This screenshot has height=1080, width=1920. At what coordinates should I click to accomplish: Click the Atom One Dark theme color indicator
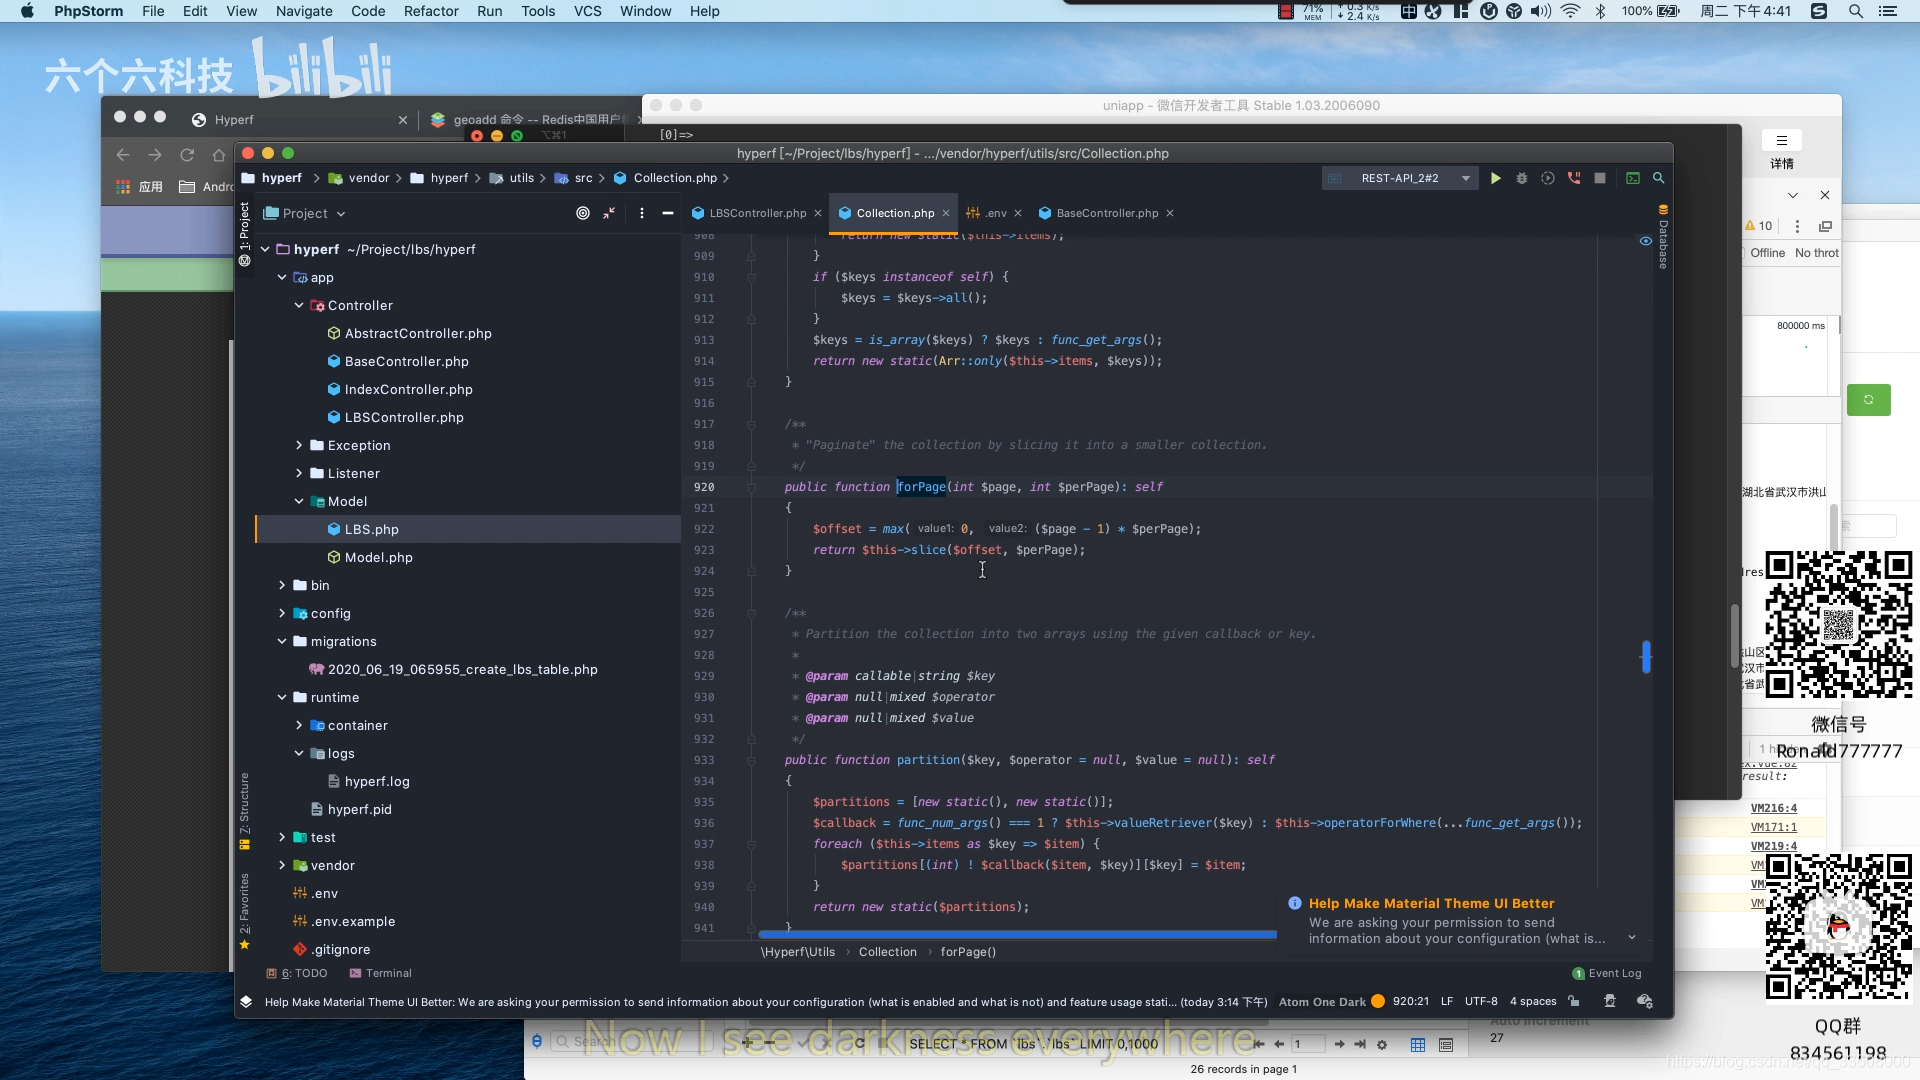coord(1378,1001)
